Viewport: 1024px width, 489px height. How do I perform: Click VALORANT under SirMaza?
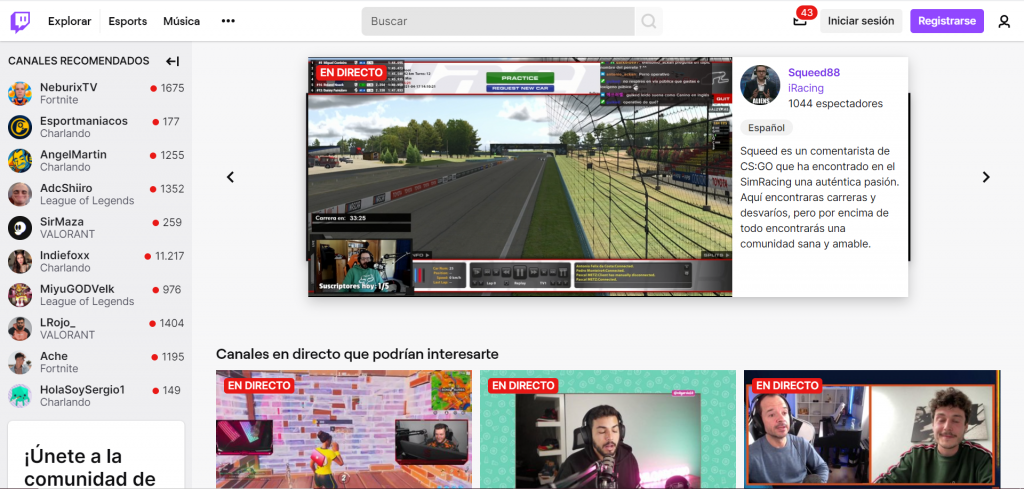pyautogui.click(x=67, y=234)
